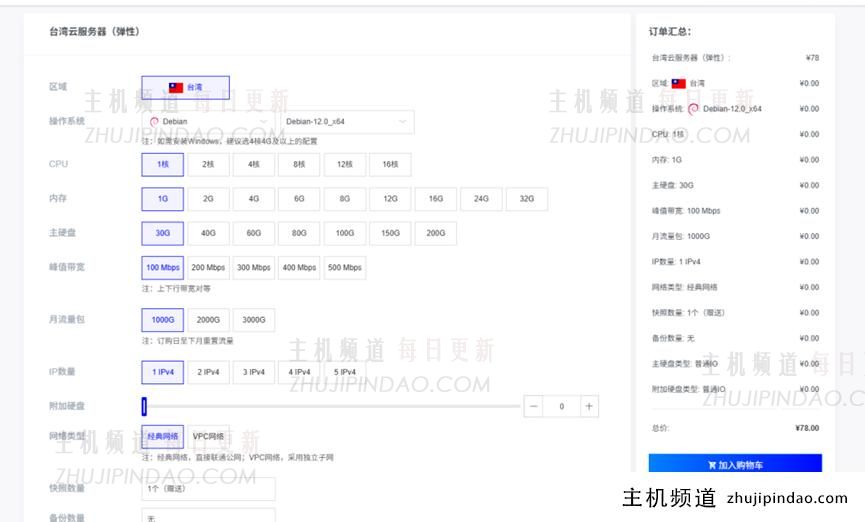Focus the additional disk value field
Image resolution: width=865 pixels, height=522 pixels.
562,406
